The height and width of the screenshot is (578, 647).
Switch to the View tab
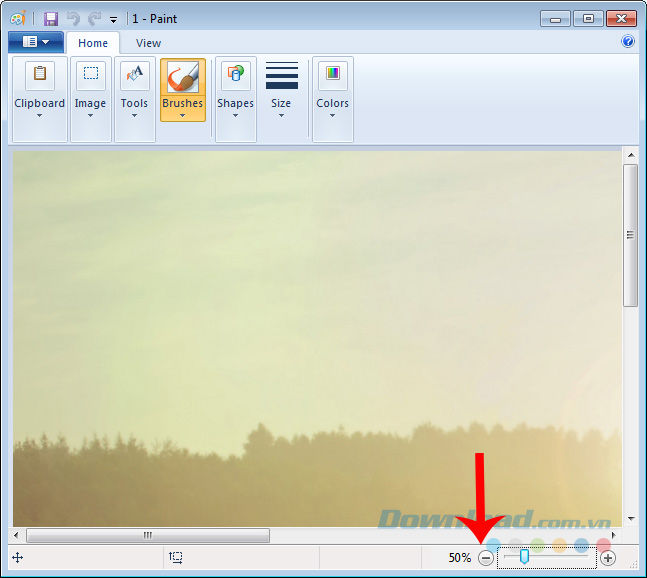click(x=148, y=43)
